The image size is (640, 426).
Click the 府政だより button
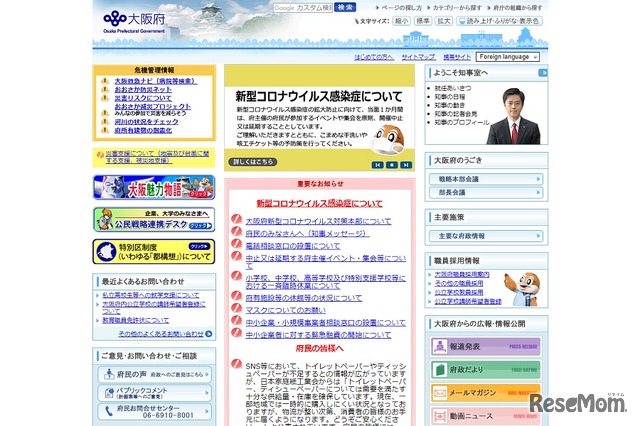486,370
